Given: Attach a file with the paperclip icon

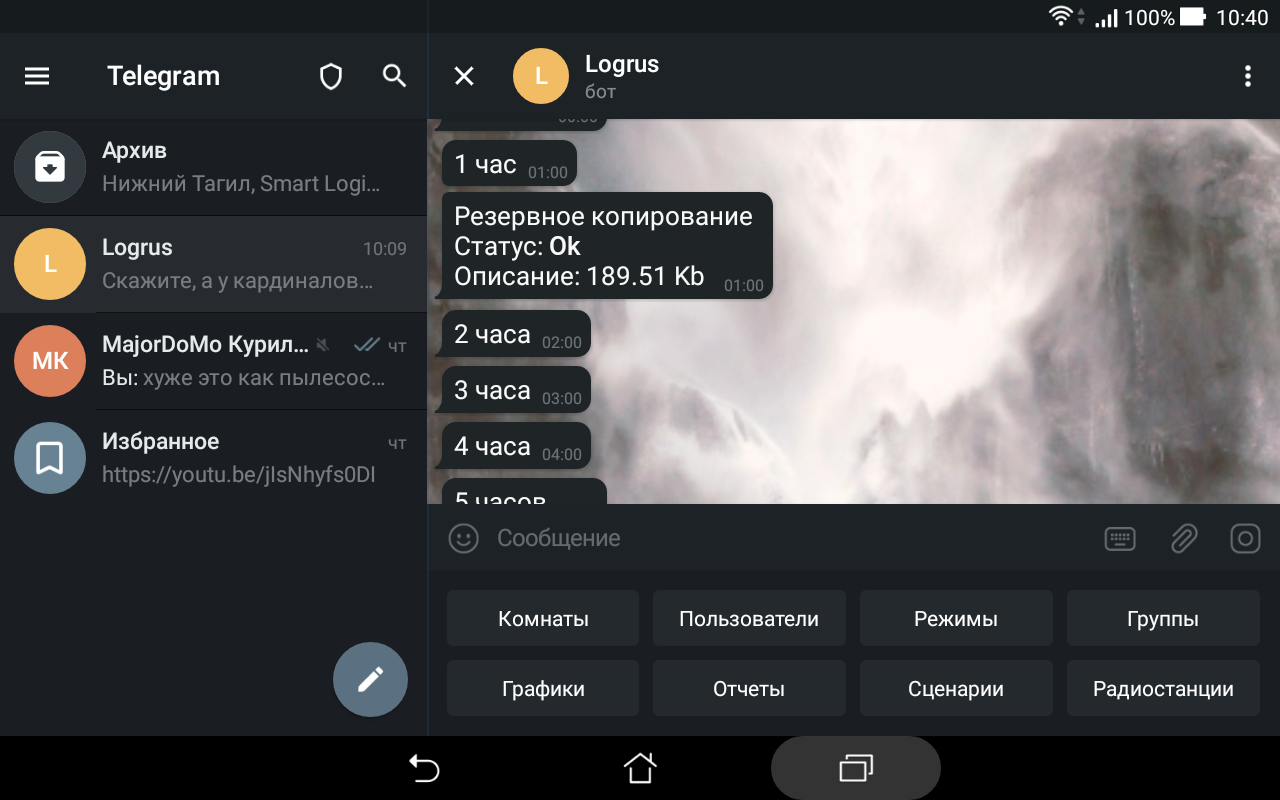Looking at the screenshot, I should point(1184,538).
